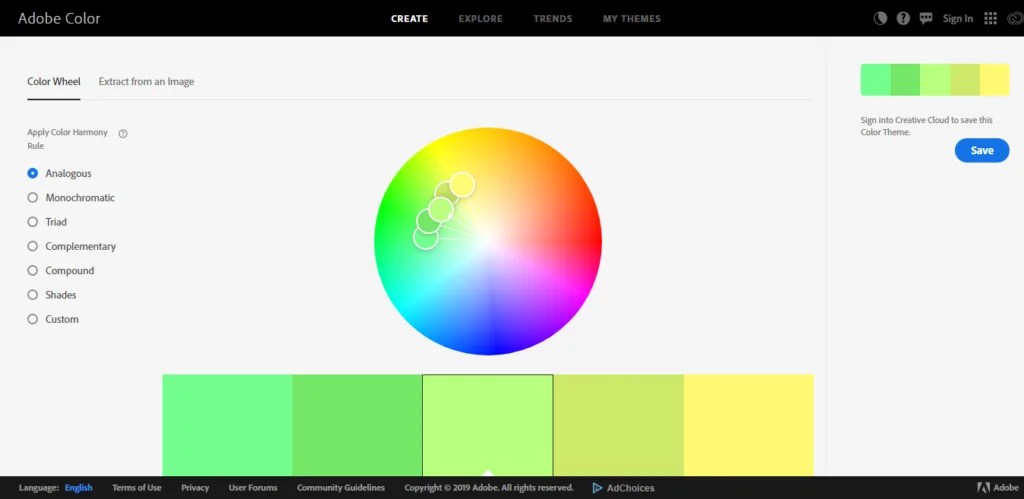Click the yellow handle on color wheel
Image resolution: width=1024 pixels, height=499 pixels.
[x=462, y=185]
